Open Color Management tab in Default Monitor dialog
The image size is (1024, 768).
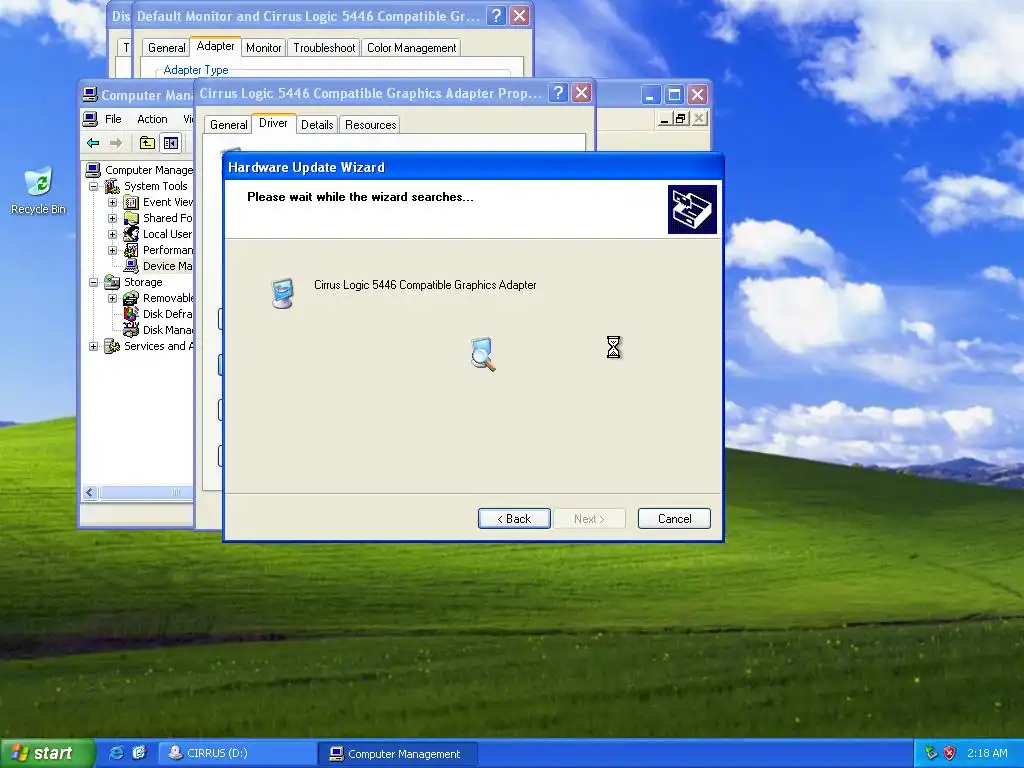coord(411,48)
